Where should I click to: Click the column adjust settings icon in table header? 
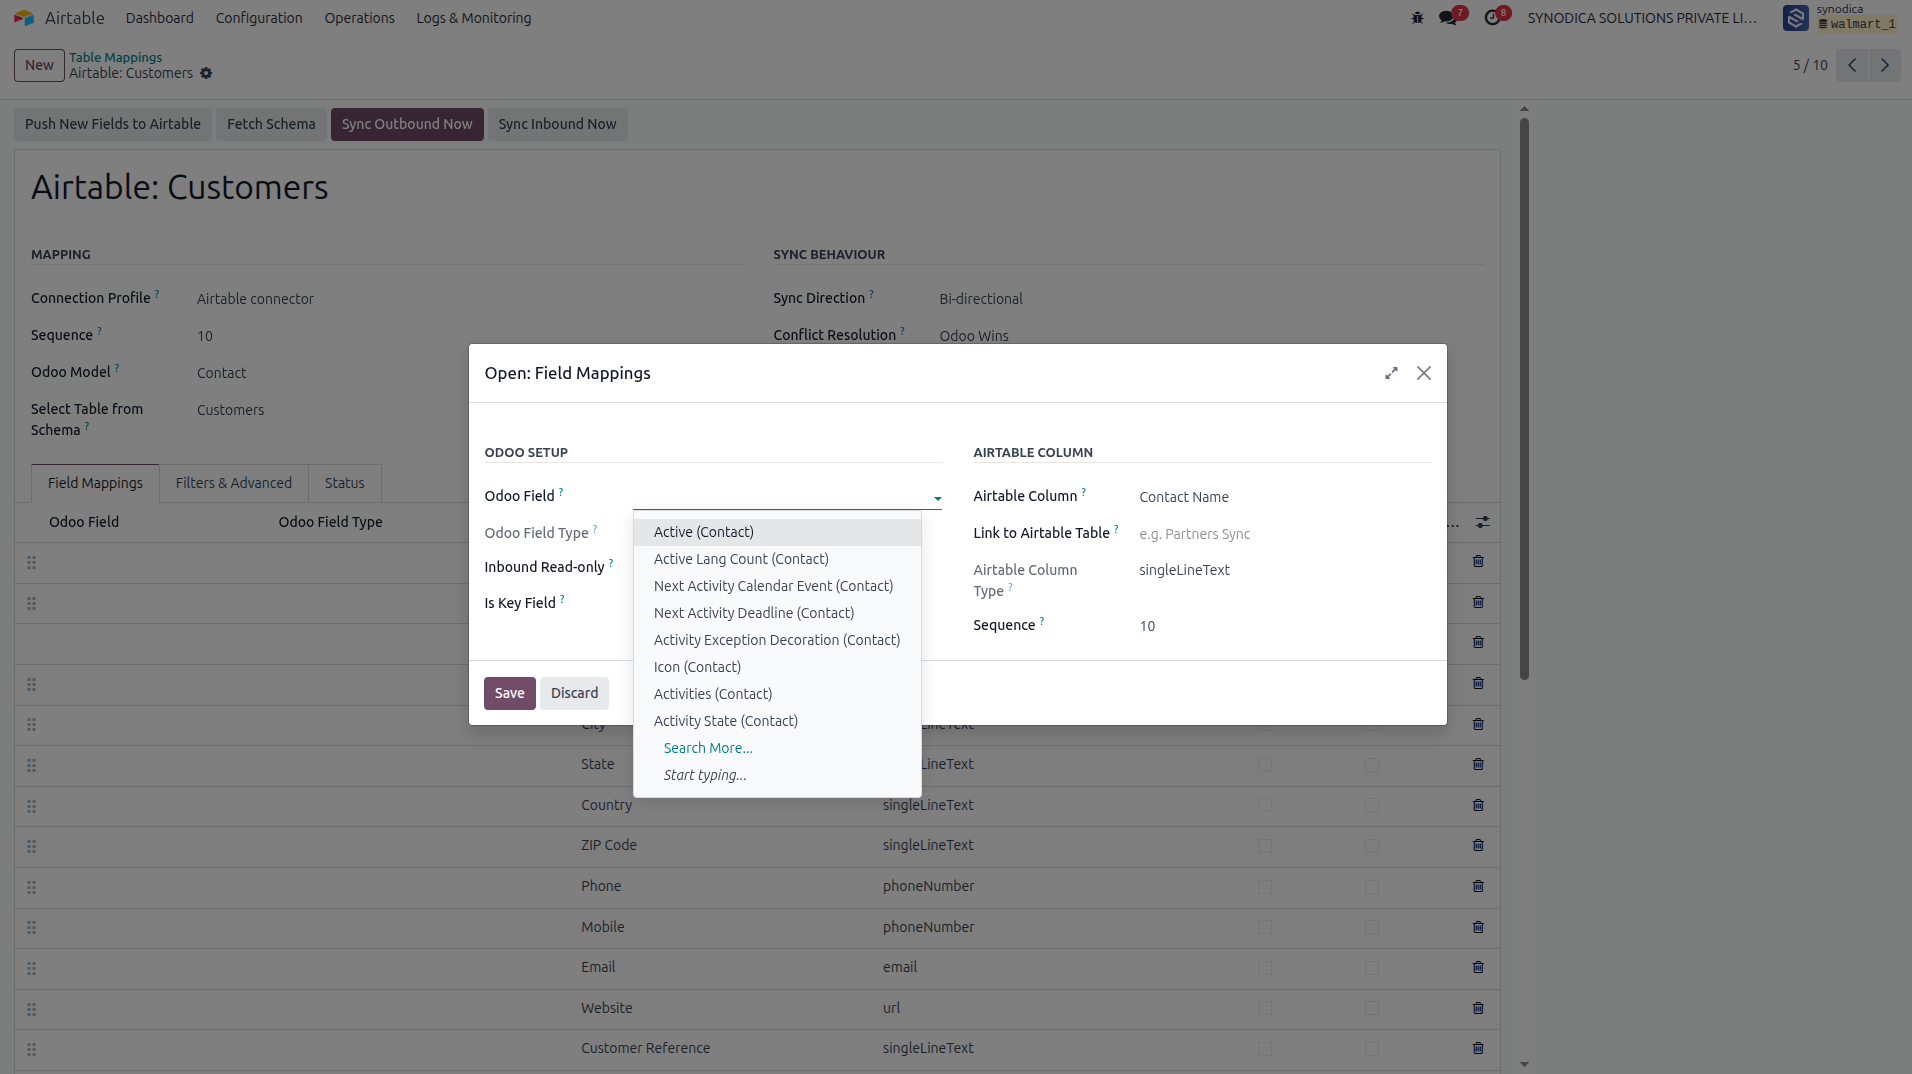[x=1483, y=522]
